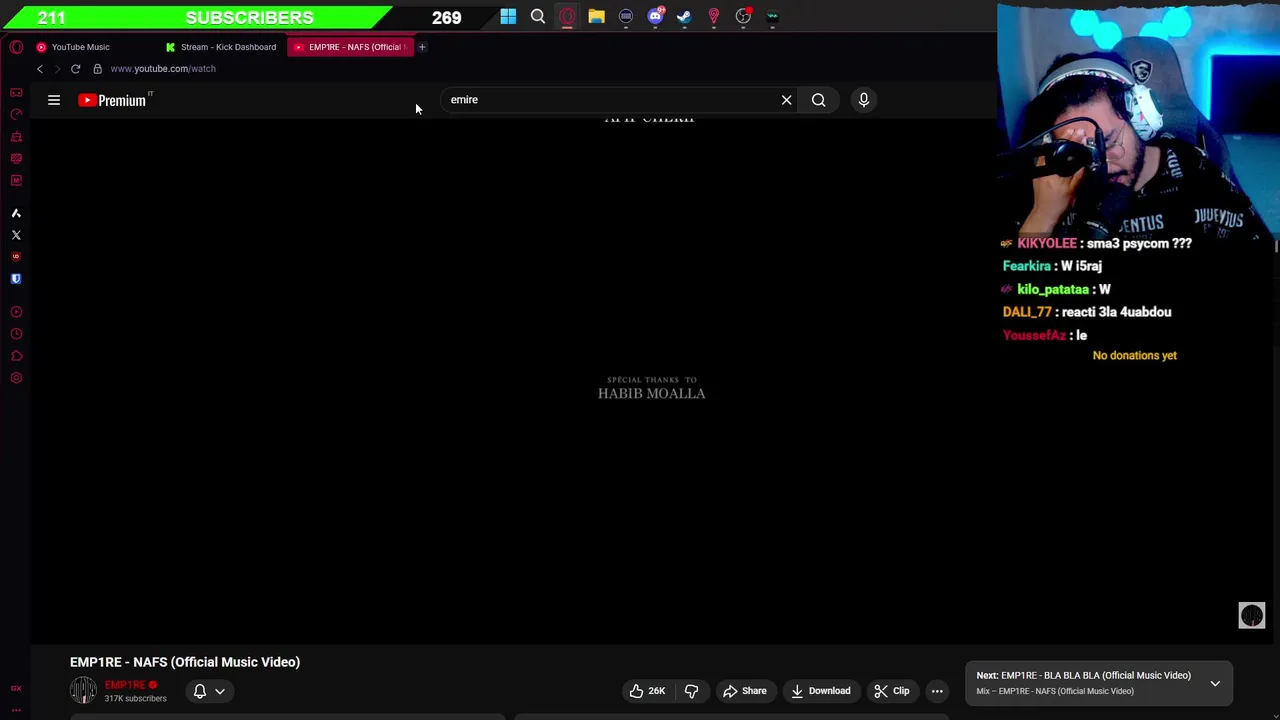Open Bitwarden extension in sidebar
The width and height of the screenshot is (1280, 720).
point(16,279)
